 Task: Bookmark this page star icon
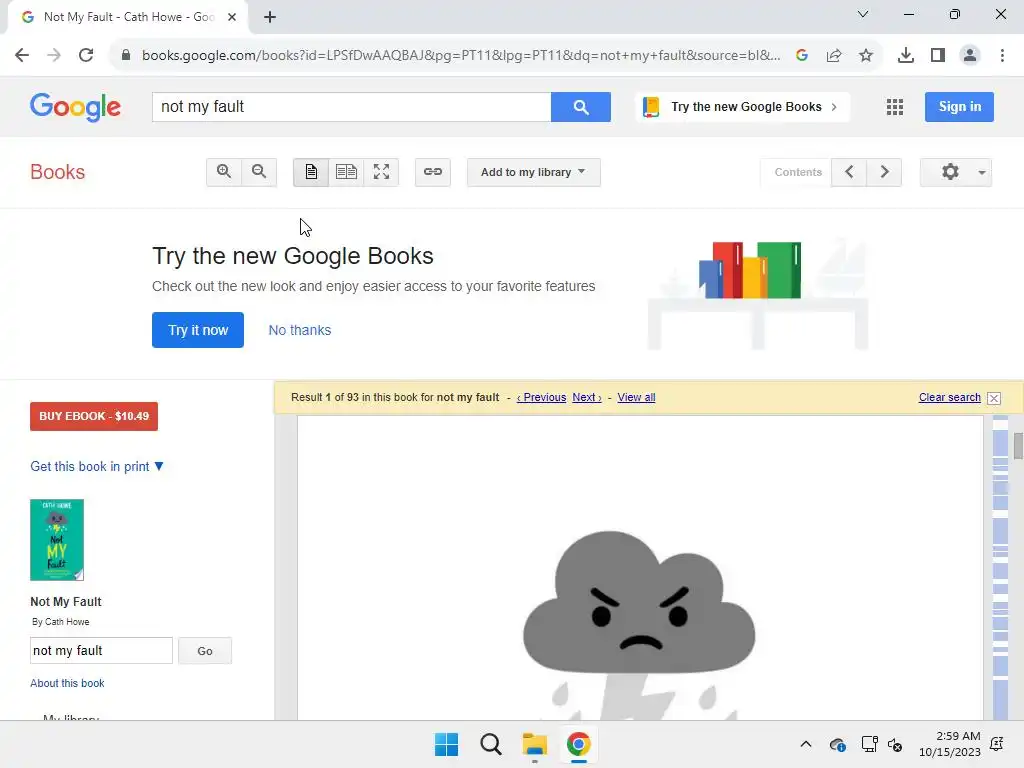tap(866, 56)
